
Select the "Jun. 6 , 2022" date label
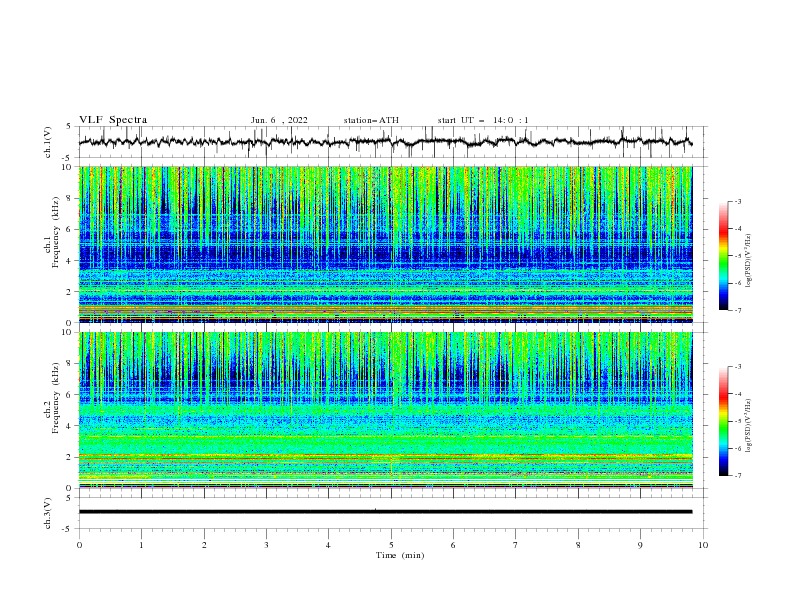click(x=279, y=120)
